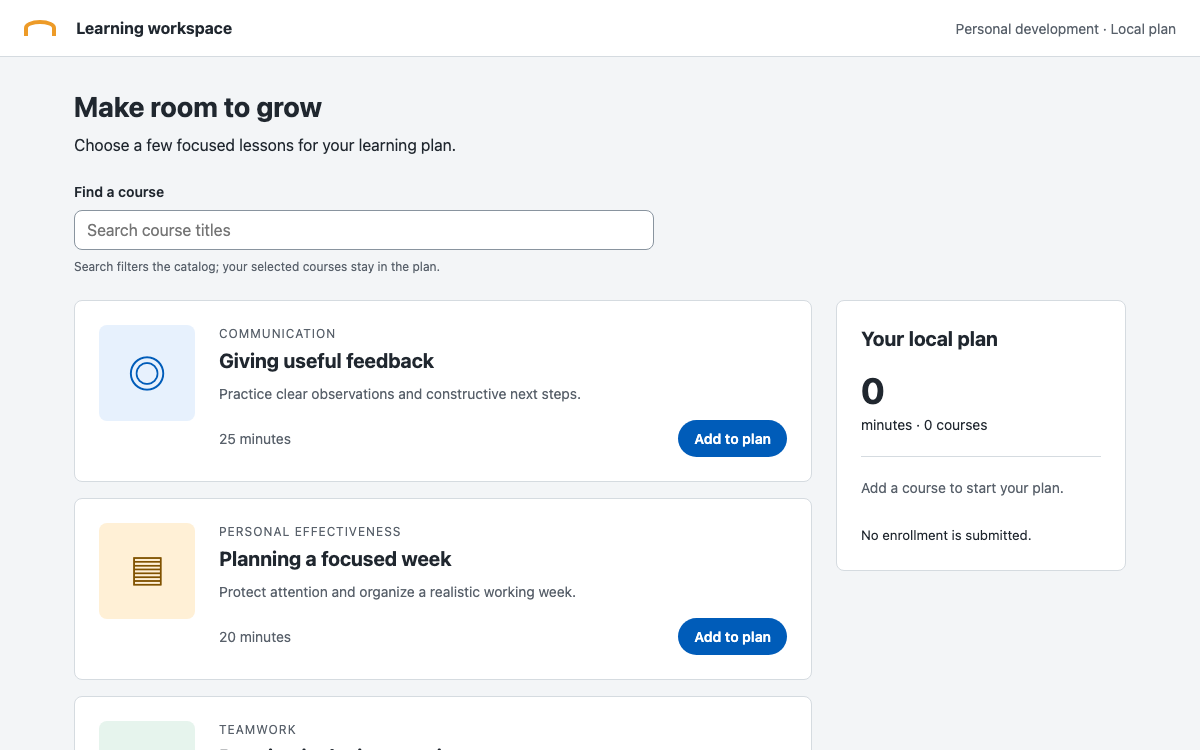The height and width of the screenshot is (750, 1200).
Task: Click the Find a course label
Action: click(x=119, y=192)
